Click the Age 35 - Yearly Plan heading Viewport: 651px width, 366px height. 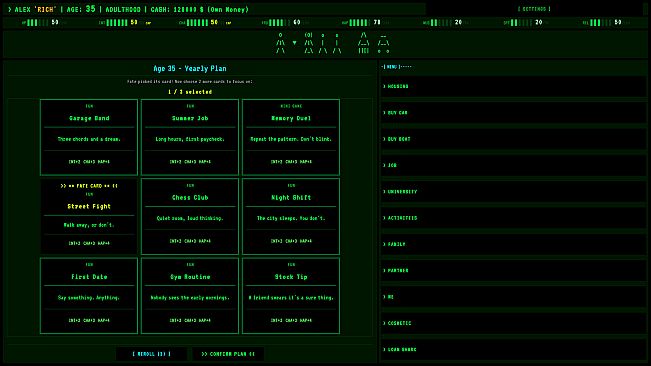(190, 68)
